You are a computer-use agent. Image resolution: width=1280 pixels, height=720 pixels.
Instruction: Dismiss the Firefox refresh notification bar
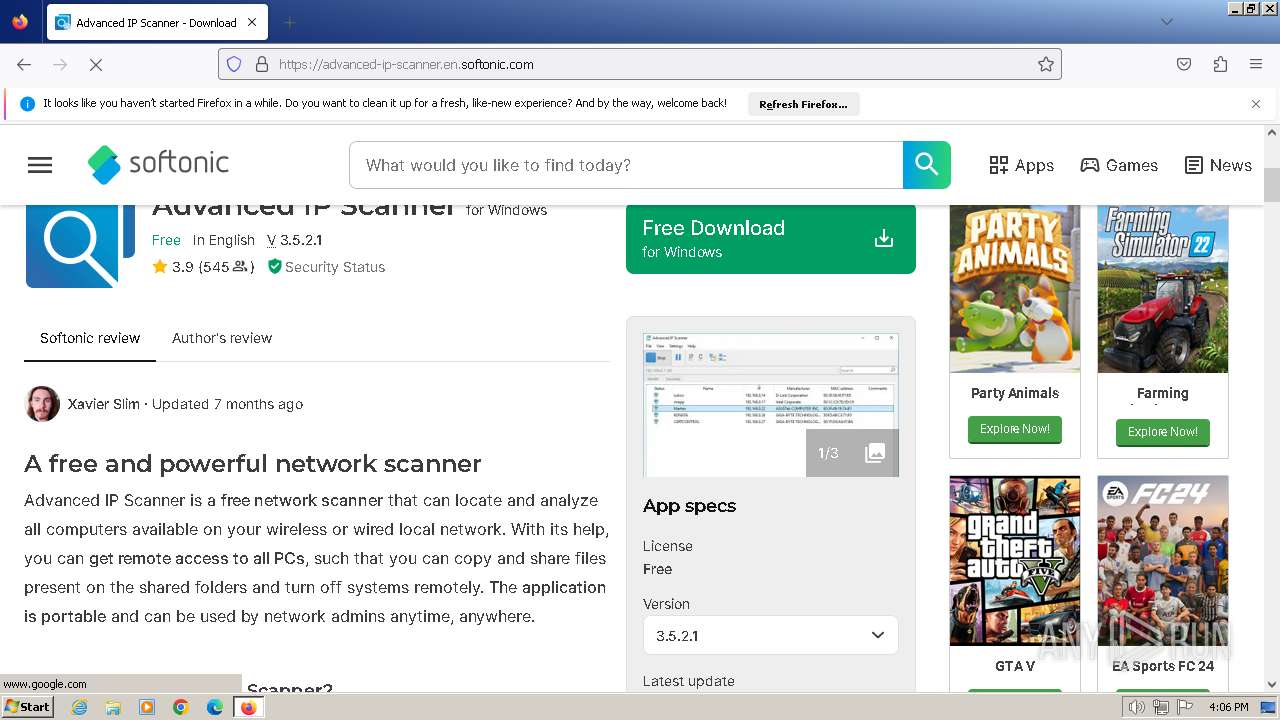click(x=1256, y=104)
